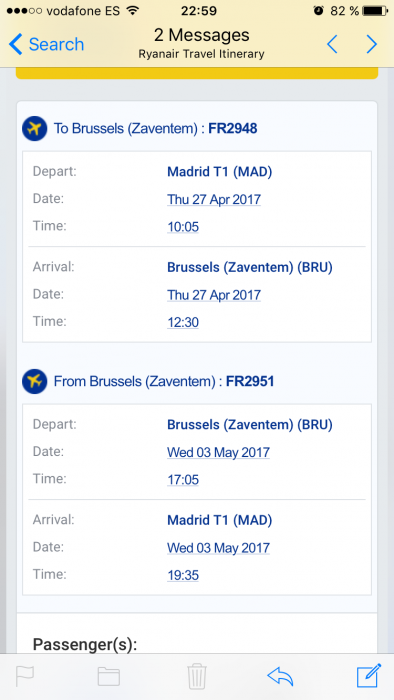Delete message with trash icon
The image size is (394, 700).
[197, 676]
